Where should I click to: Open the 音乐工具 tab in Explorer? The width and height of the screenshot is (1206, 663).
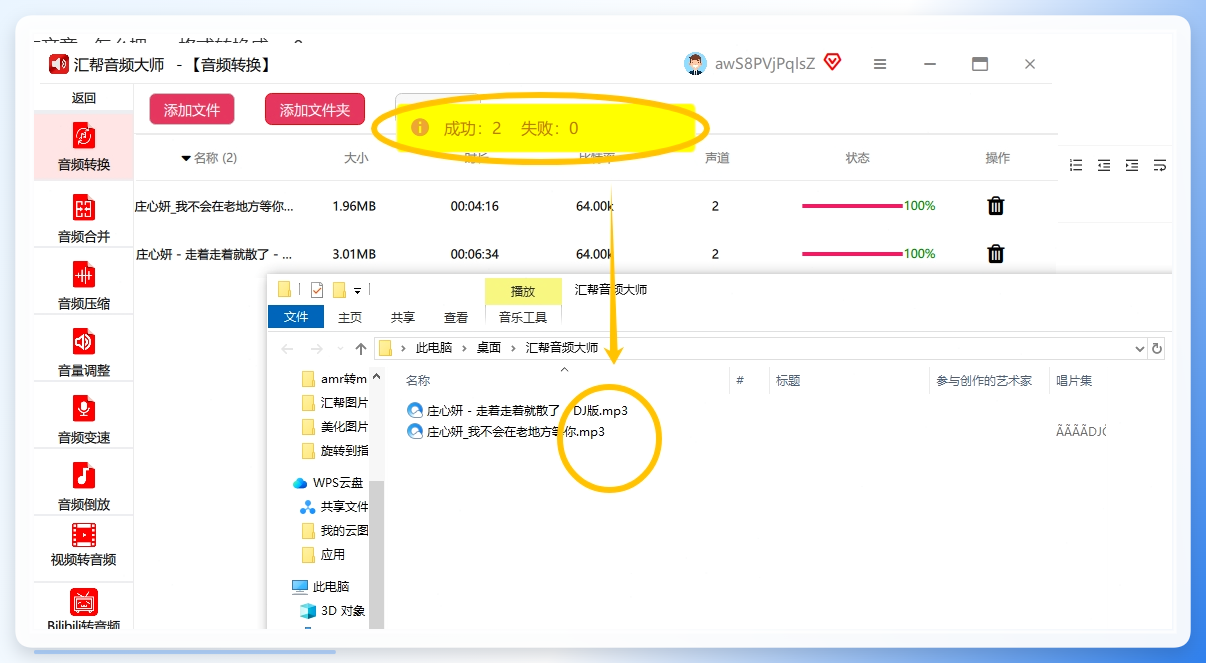pos(523,317)
